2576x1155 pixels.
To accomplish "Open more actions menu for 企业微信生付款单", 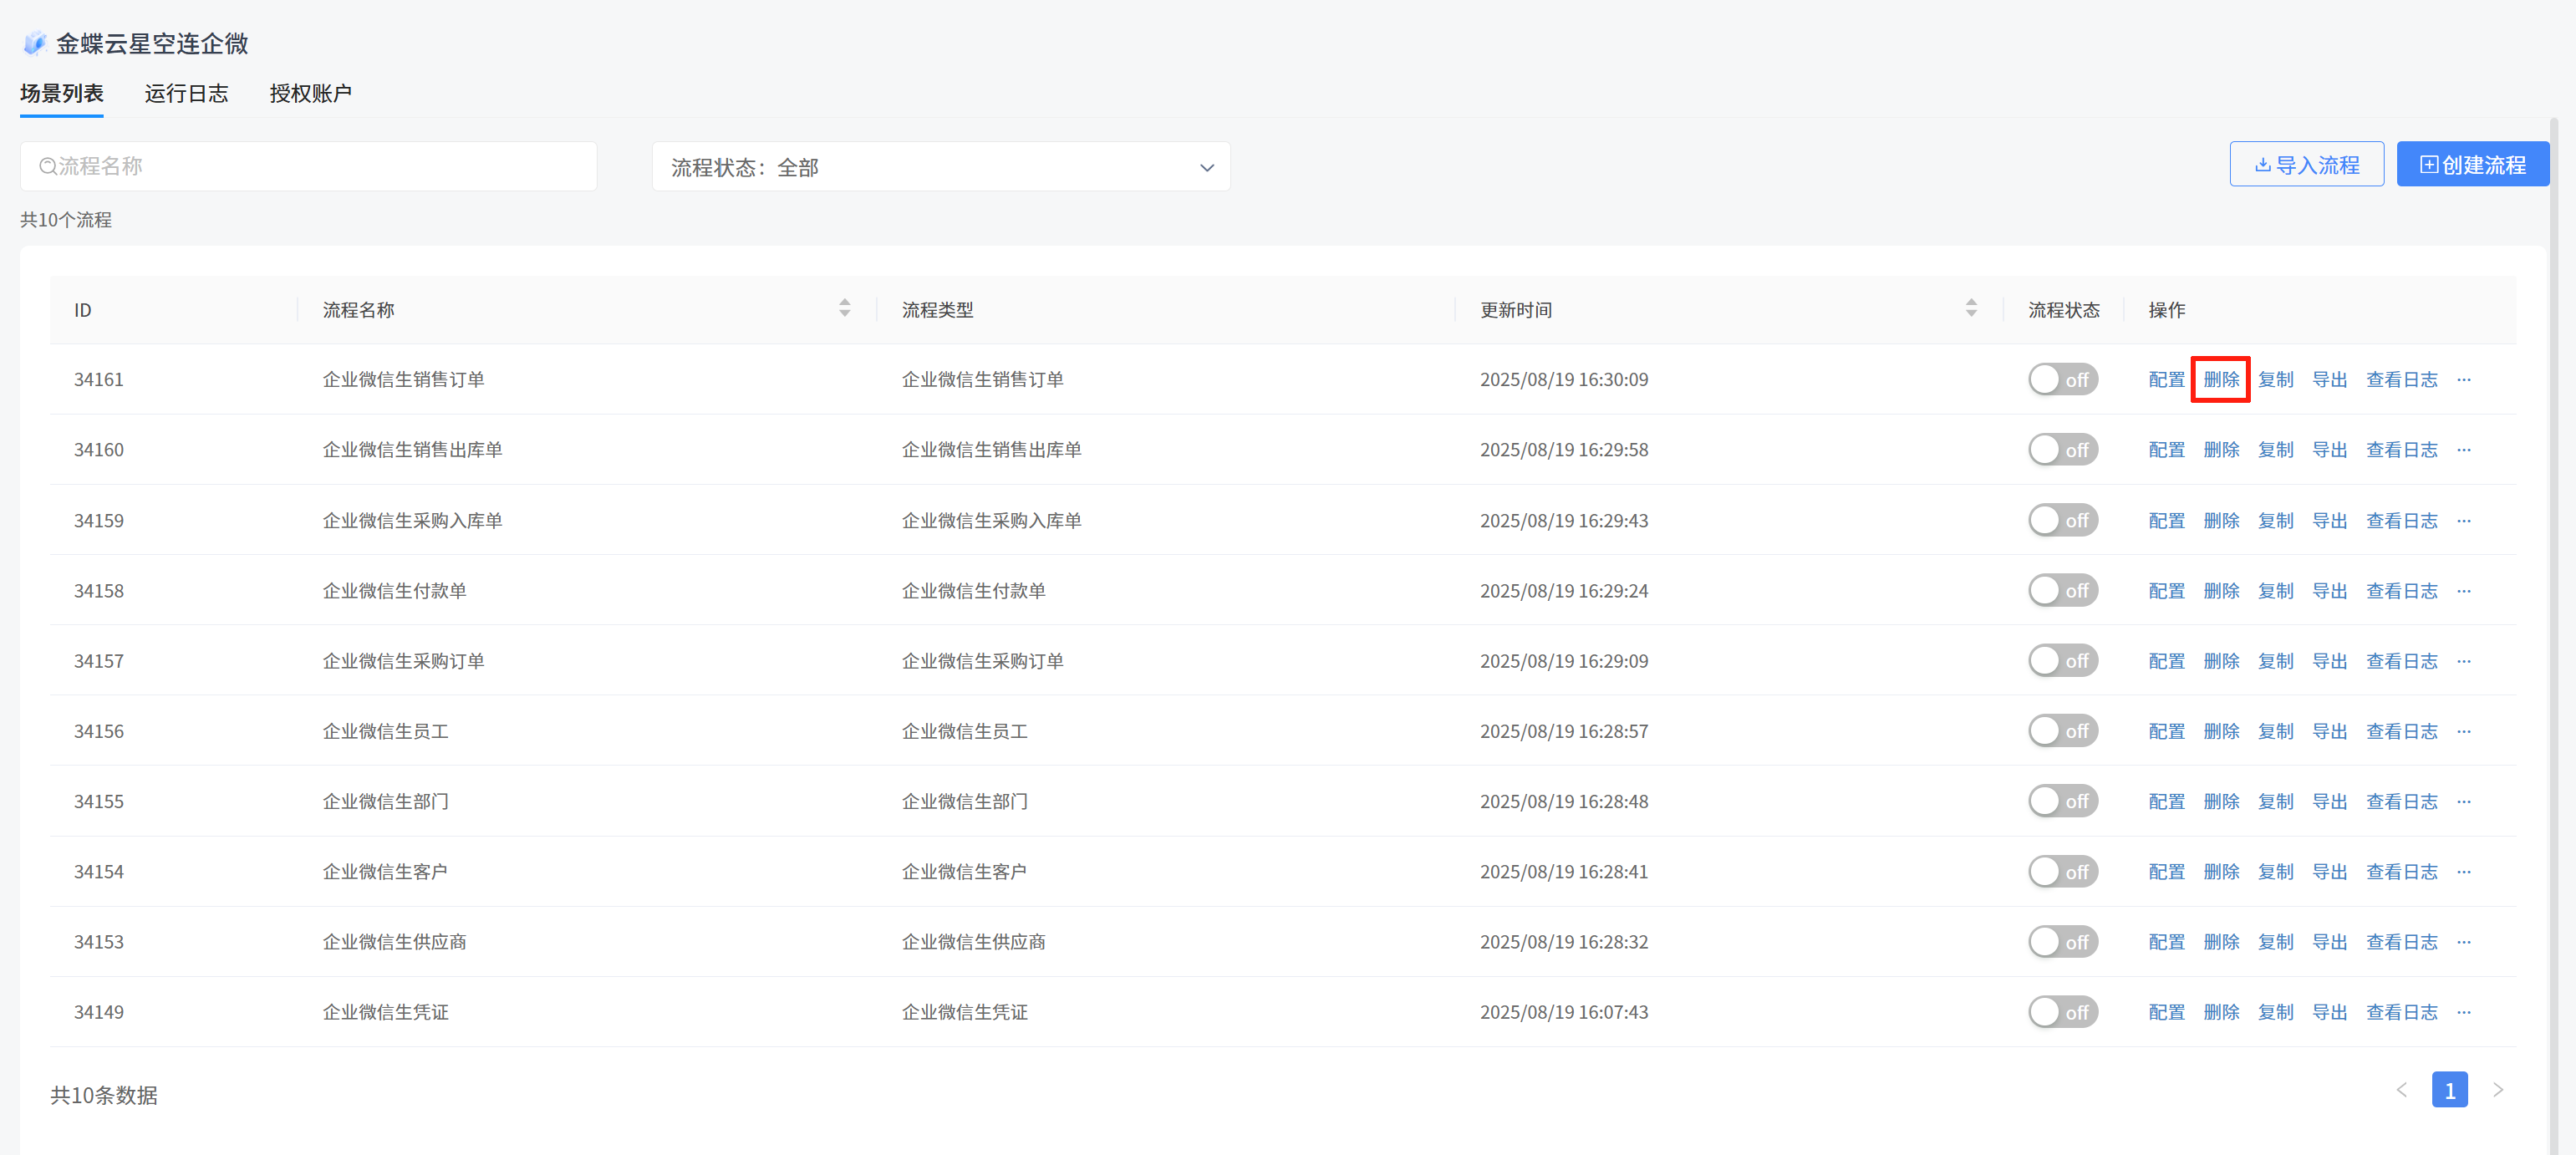I will 2463,591.
